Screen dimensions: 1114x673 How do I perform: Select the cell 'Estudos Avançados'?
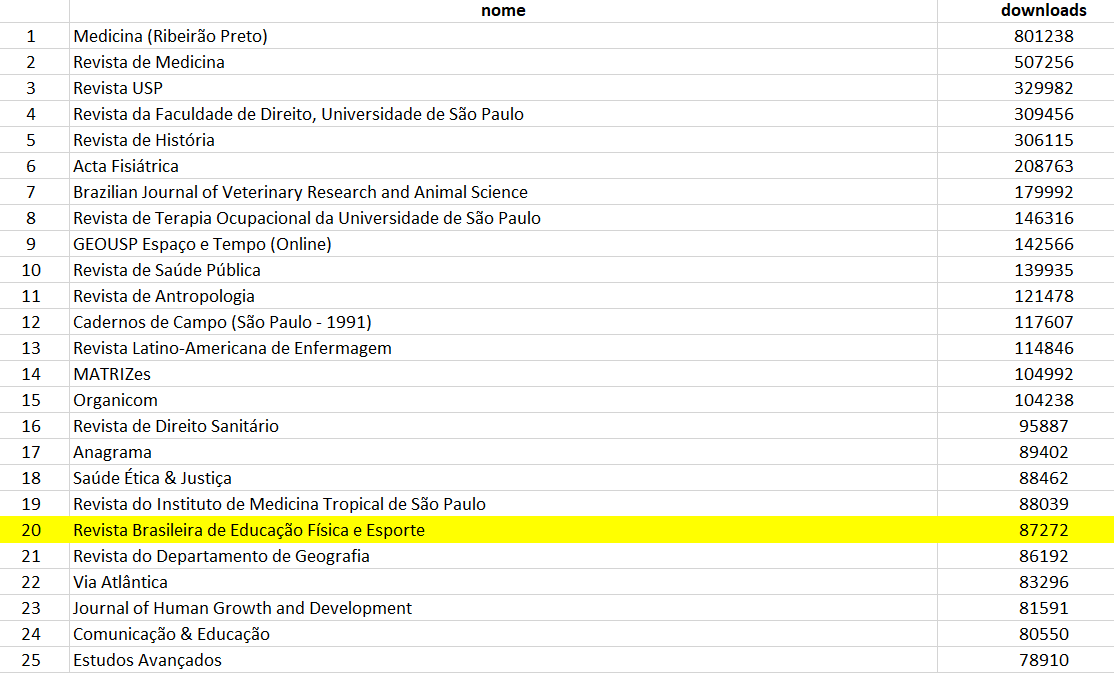(503, 660)
